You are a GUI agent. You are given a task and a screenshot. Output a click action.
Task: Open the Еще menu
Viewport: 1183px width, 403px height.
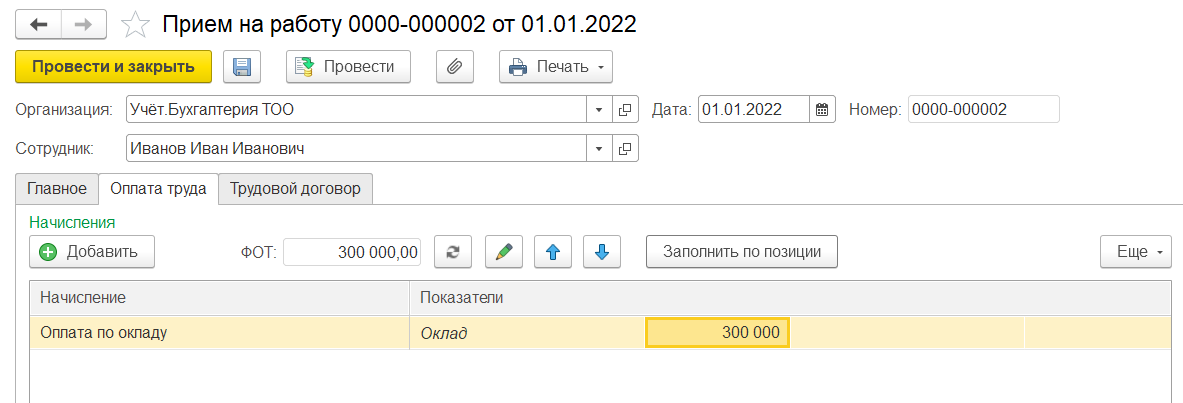coord(1136,252)
